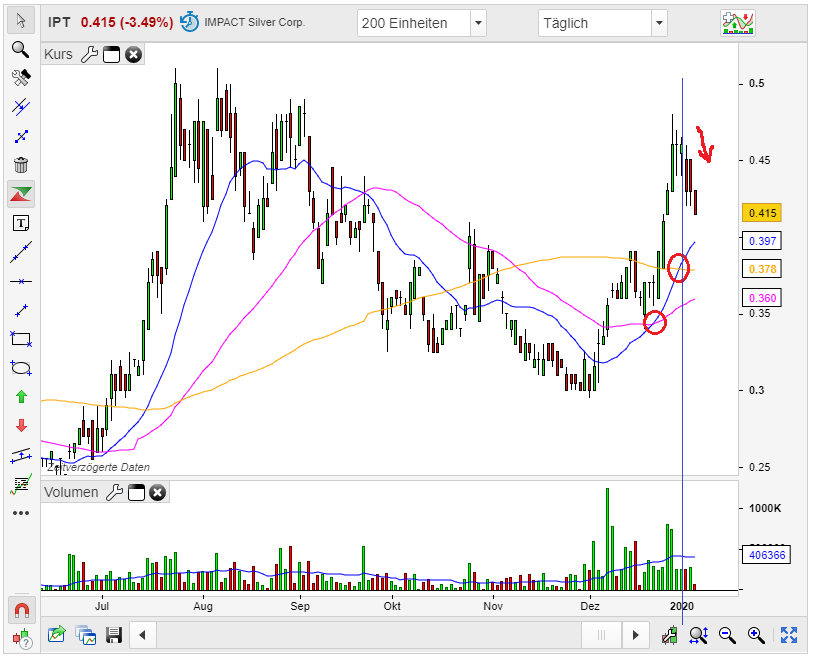Click the Täglich interval field
The image size is (813, 659).
[x=595, y=23]
